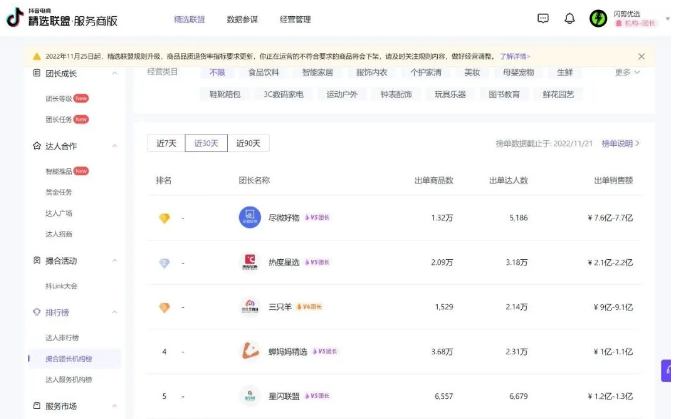Filter by 智能家居 category

point(317,72)
